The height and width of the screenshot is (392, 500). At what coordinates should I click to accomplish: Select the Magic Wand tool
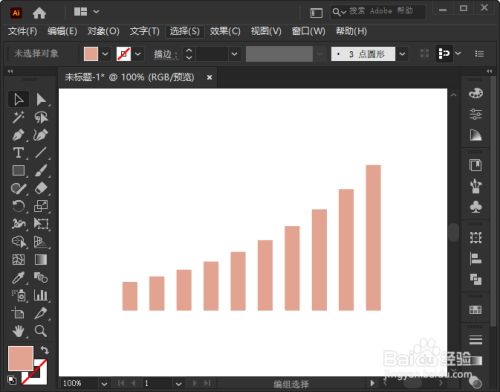tap(18, 117)
